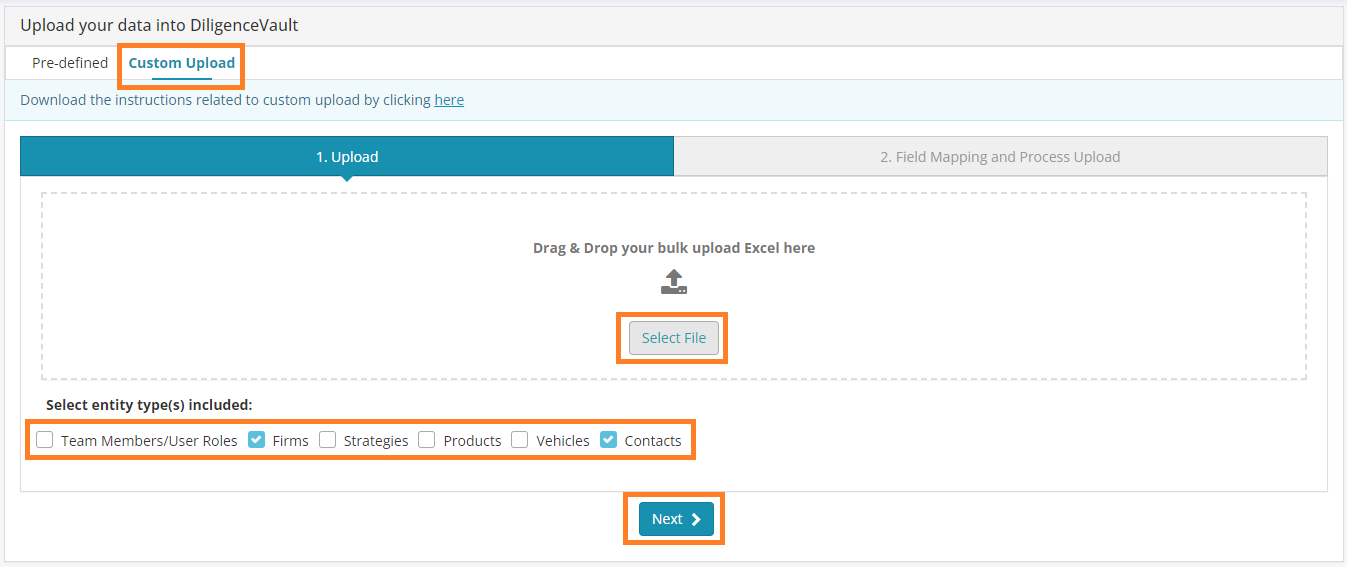1347x567 pixels.
Task: Click the upload tray icon
Action: click(x=674, y=282)
